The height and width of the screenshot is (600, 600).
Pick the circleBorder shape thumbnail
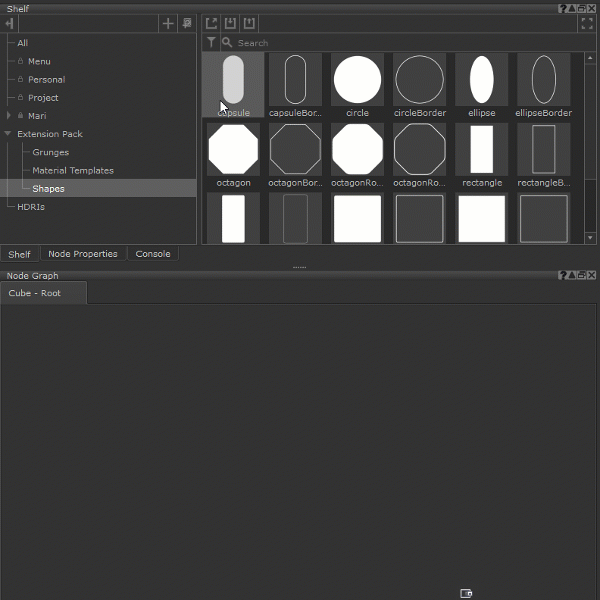coord(419,81)
